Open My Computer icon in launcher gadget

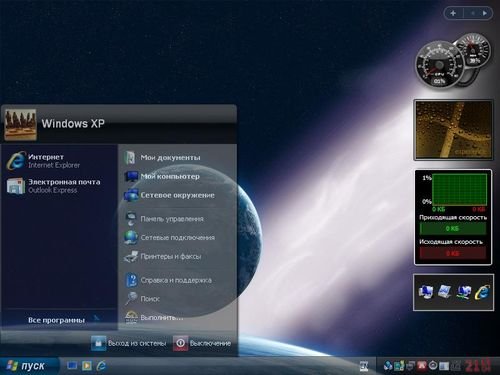pos(426,292)
